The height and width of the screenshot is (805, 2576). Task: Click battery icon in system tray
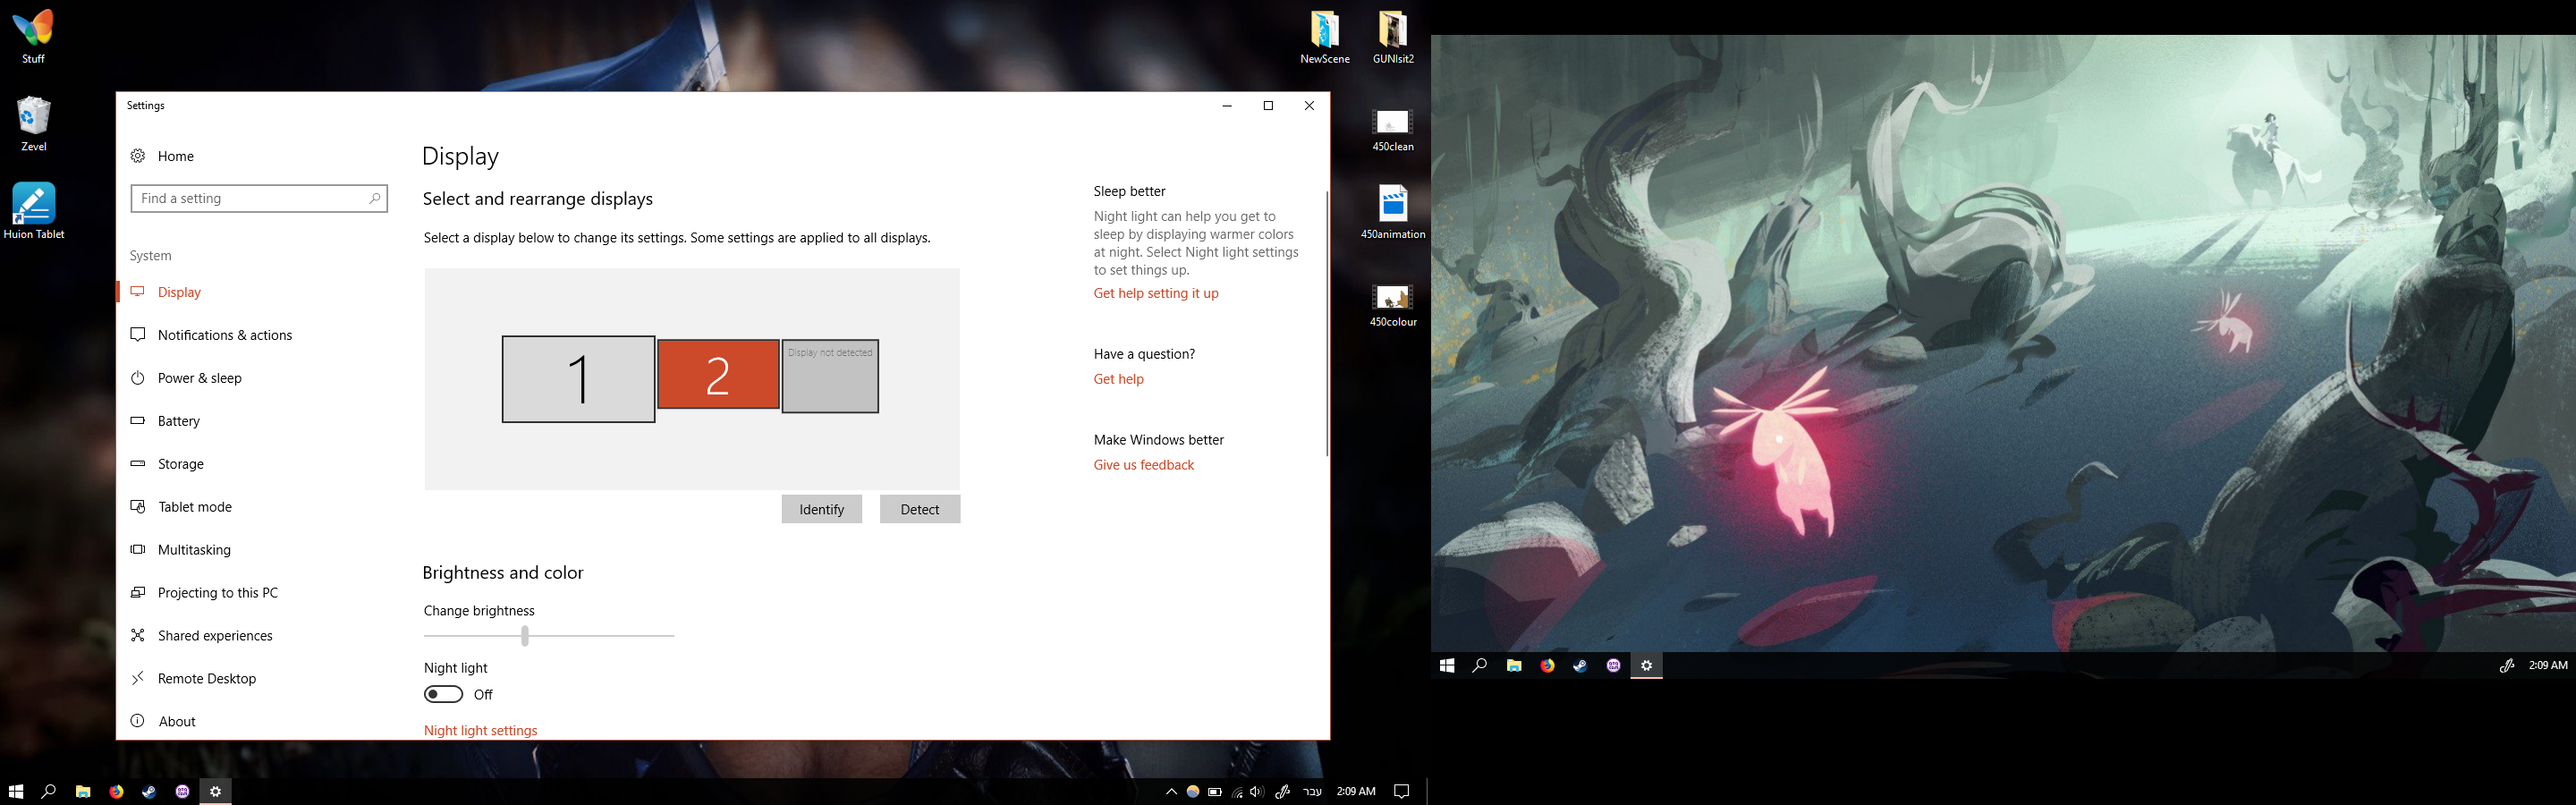[1214, 791]
